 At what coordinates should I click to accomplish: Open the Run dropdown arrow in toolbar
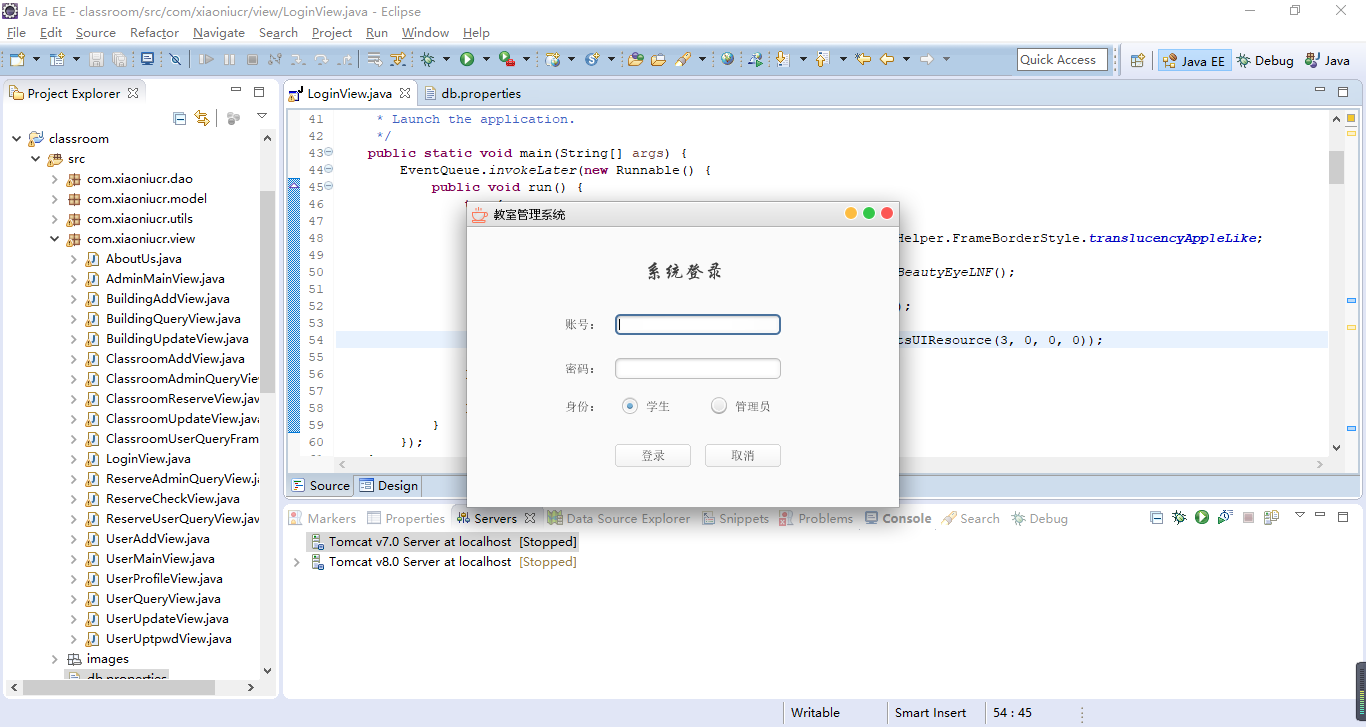(x=486, y=60)
